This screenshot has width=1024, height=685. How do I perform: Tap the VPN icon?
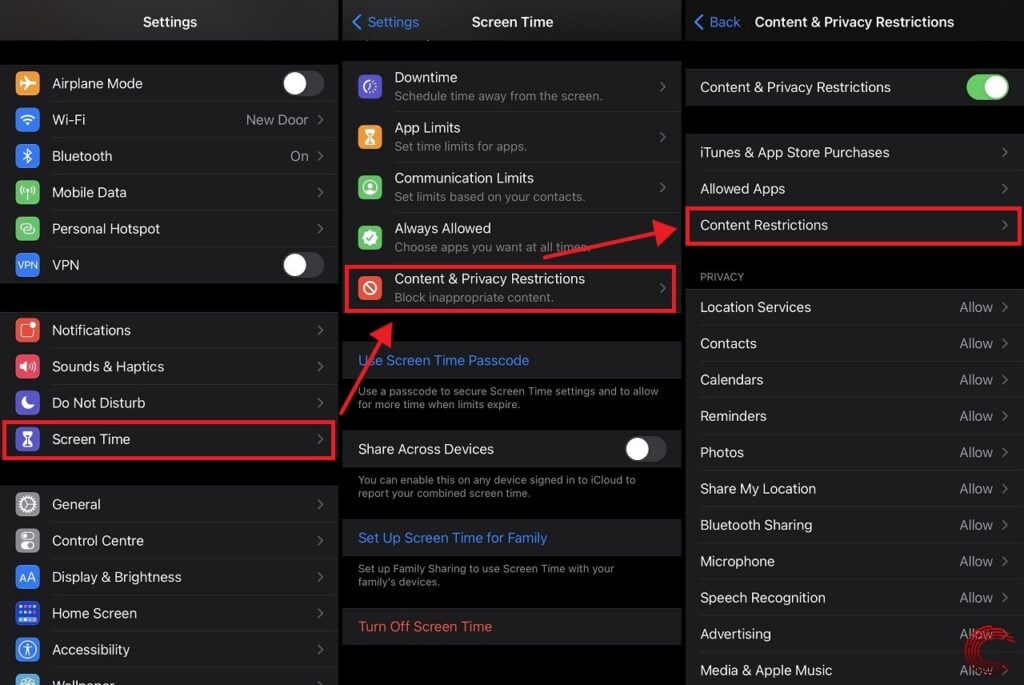point(27,265)
